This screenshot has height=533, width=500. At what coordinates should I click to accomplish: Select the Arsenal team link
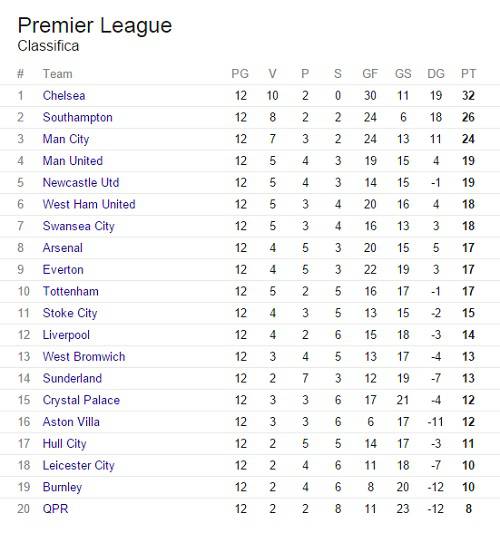(63, 248)
